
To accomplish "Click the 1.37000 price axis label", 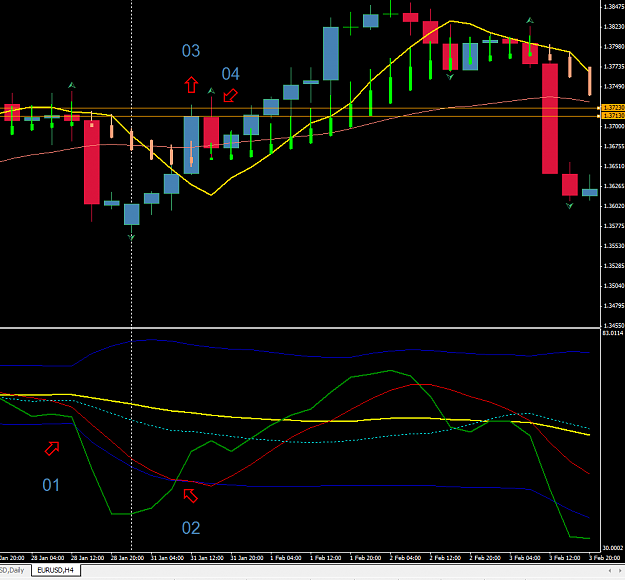I will (614, 126).
